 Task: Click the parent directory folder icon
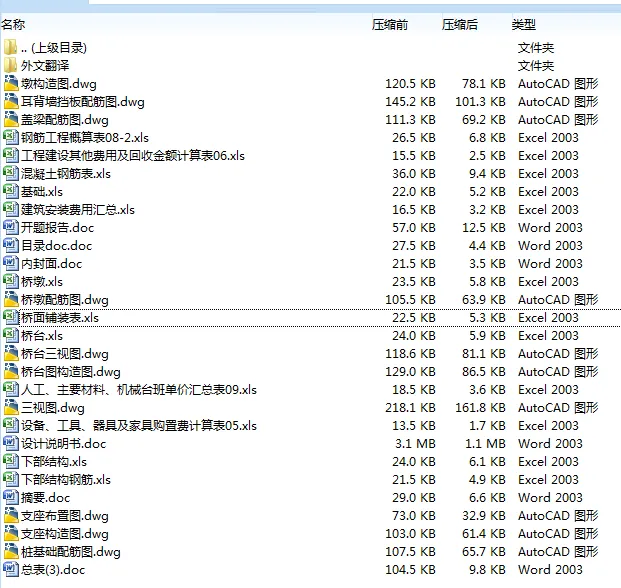(x=11, y=48)
